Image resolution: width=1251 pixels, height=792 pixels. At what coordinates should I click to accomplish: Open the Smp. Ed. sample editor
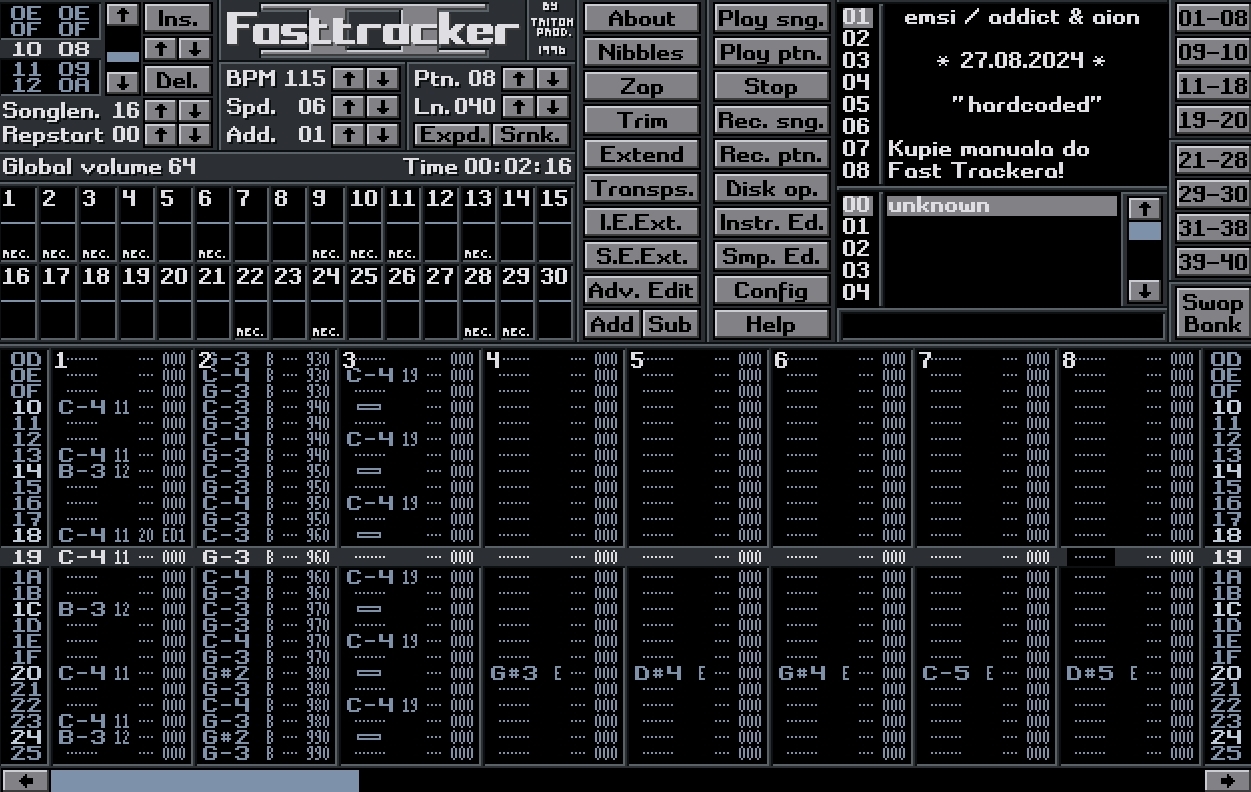[x=771, y=256]
